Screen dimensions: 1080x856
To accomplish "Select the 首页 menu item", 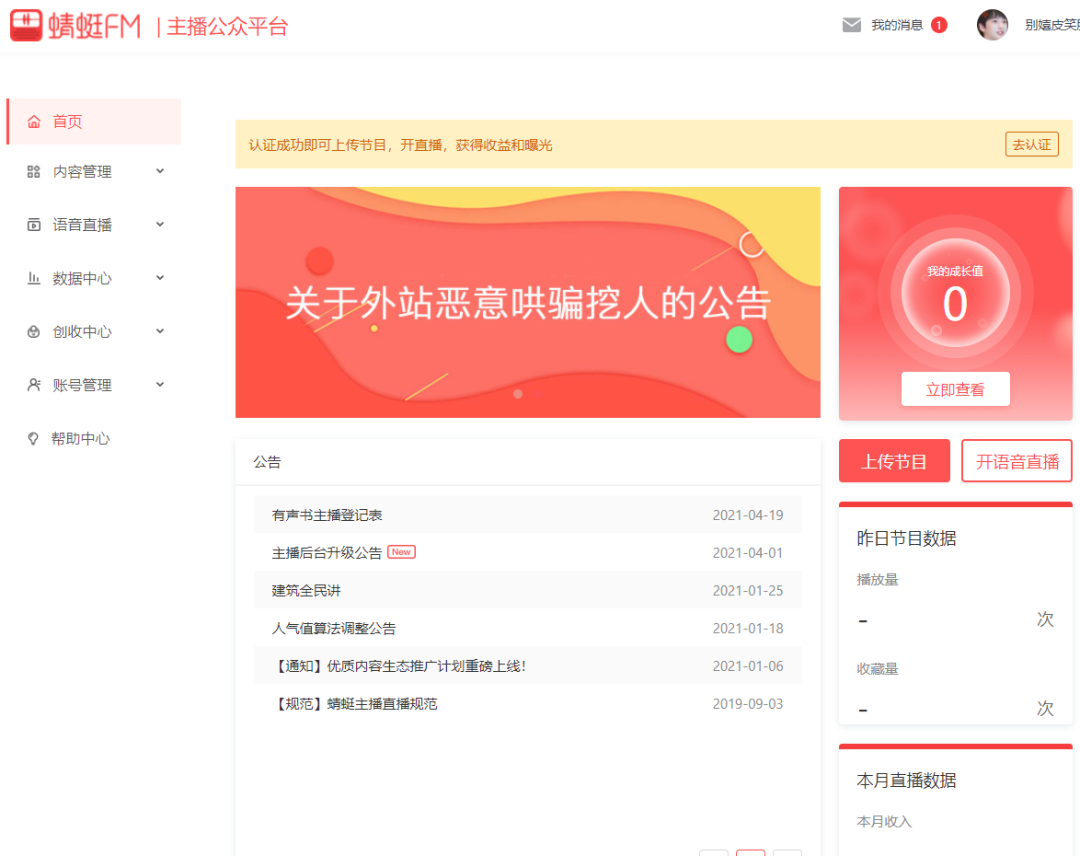I will pos(68,122).
